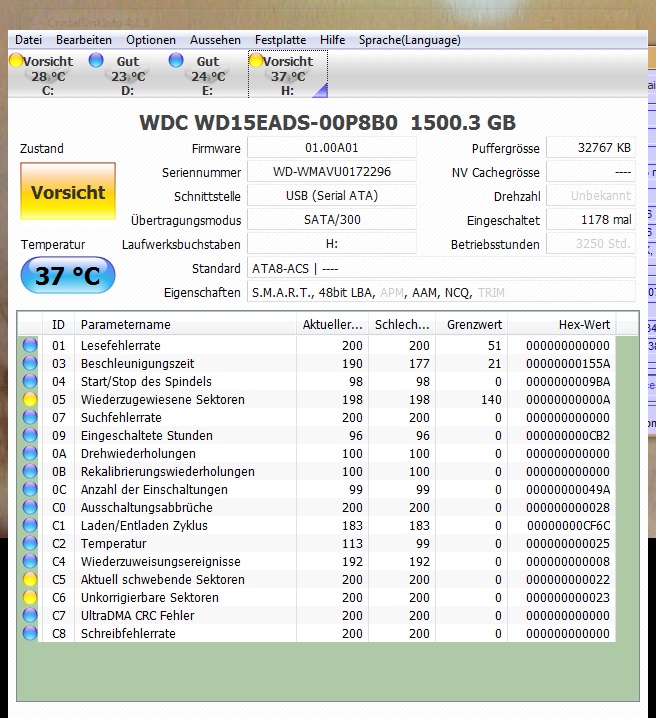Click the Schnittstelle field USB (Serial ATA)
Image resolution: width=656 pixels, height=718 pixels.
click(x=332, y=196)
